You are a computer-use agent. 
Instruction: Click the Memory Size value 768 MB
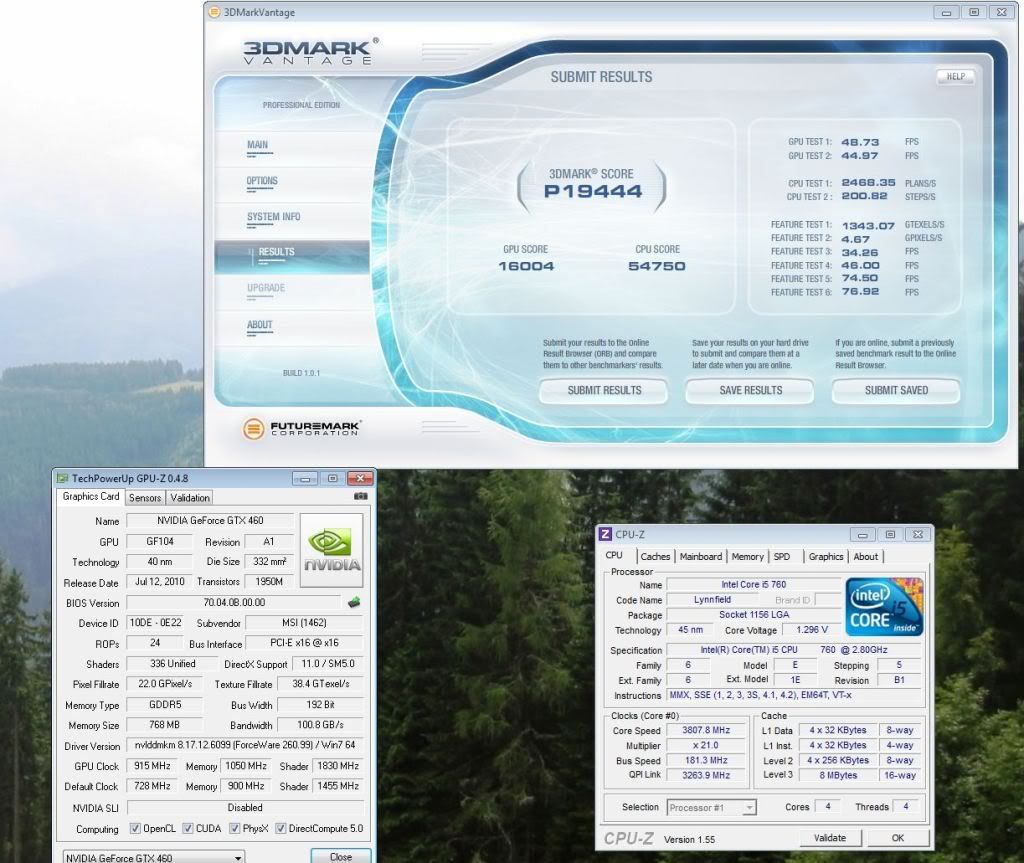[x=165, y=725]
